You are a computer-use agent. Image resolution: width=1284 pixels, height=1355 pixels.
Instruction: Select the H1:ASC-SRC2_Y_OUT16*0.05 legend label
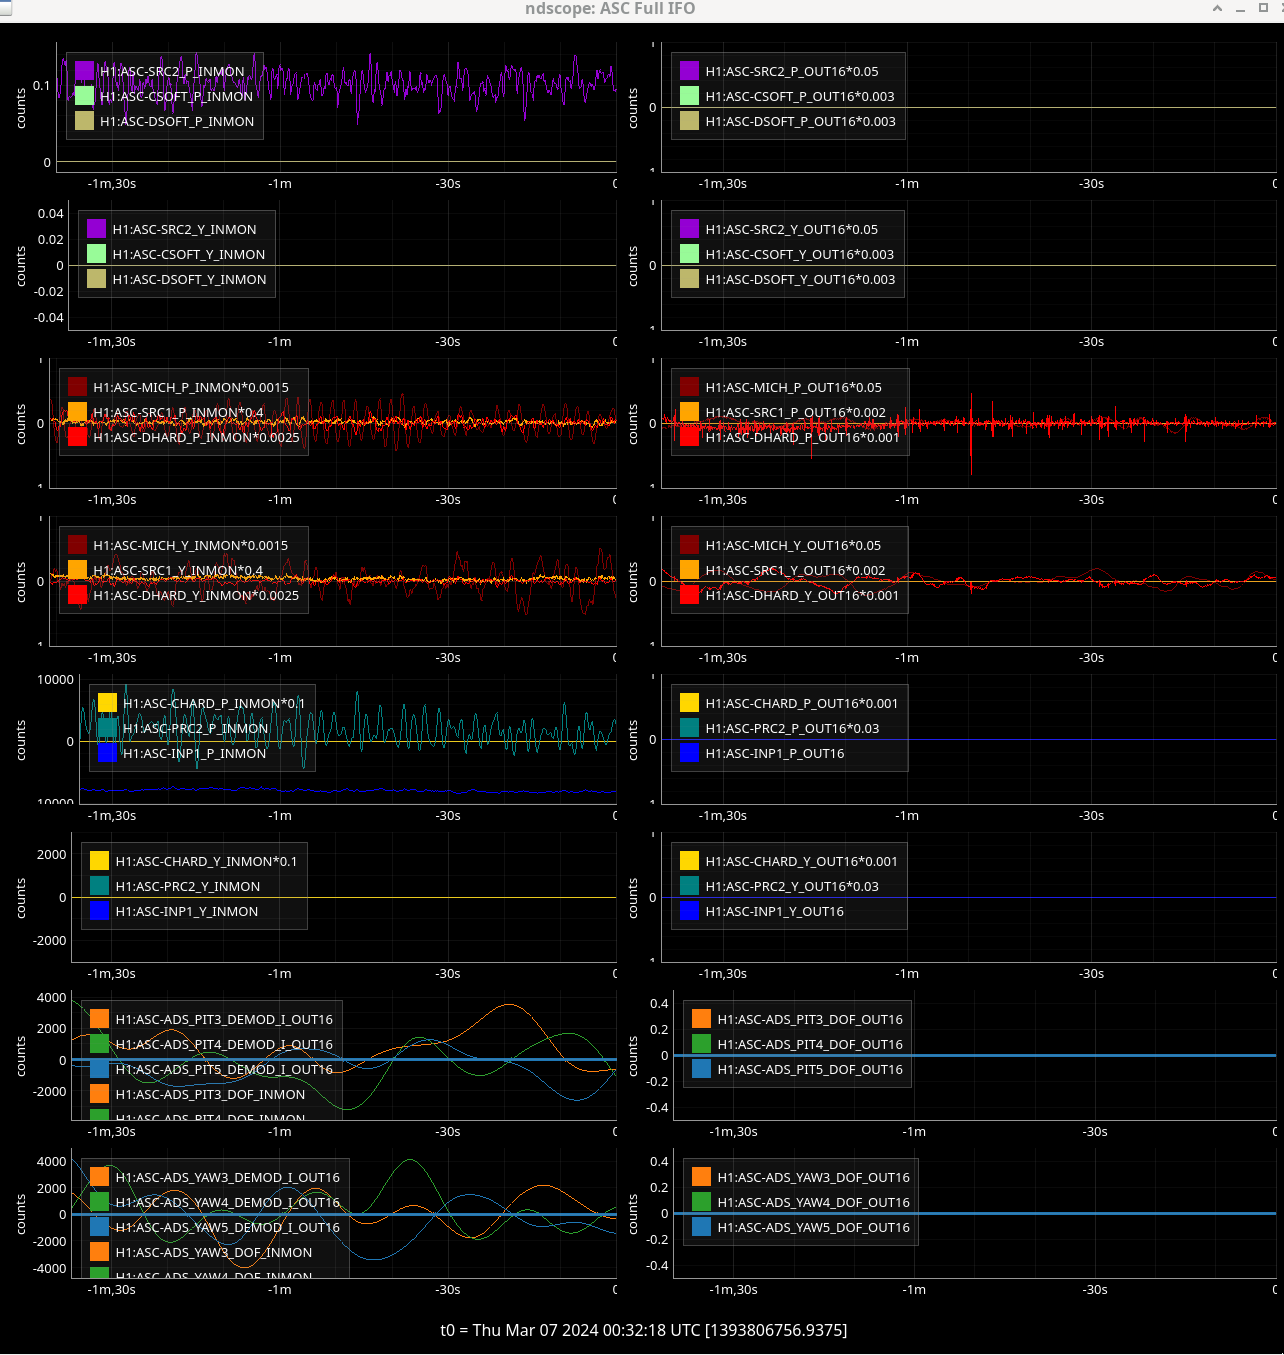(x=791, y=229)
